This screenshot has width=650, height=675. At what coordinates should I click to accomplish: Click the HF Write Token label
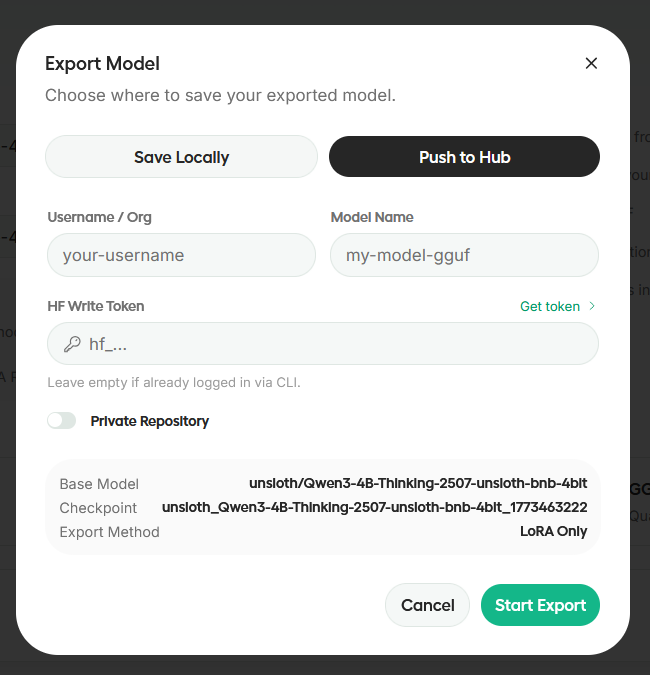coord(96,306)
